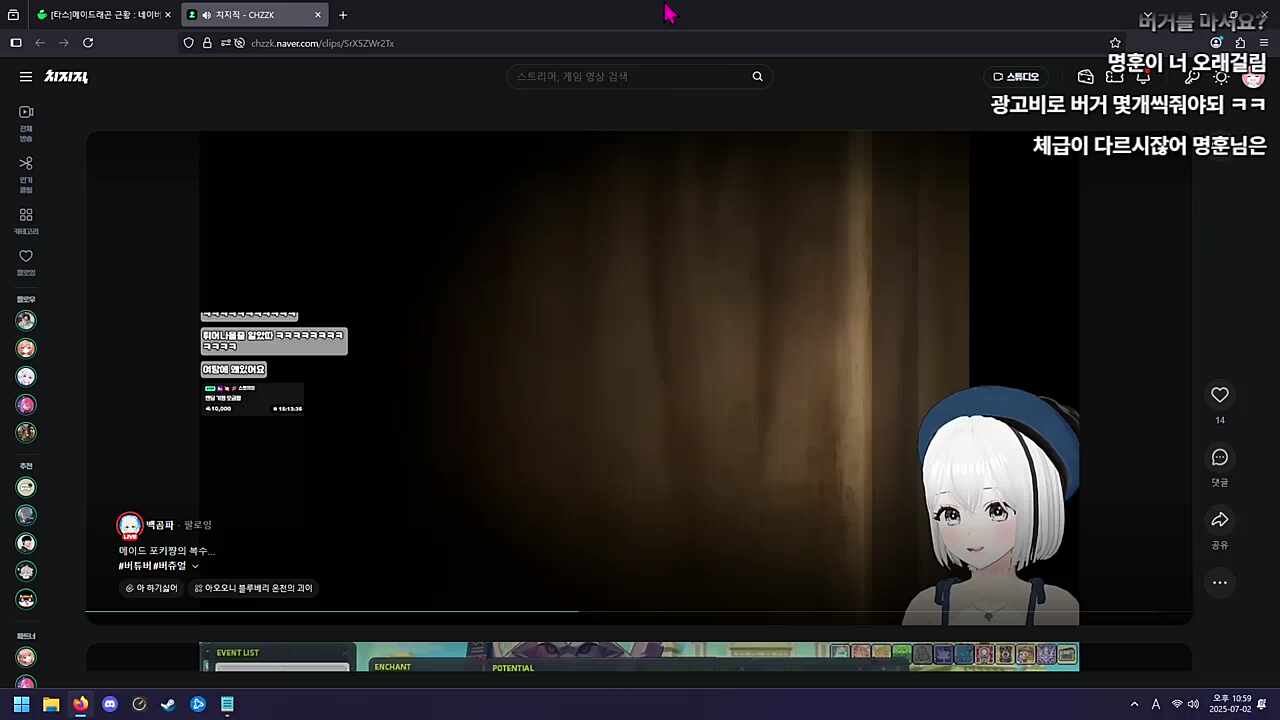Switch to the 치지직 - CHZZK tab
The height and width of the screenshot is (720, 1280).
pyautogui.click(x=255, y=15)
